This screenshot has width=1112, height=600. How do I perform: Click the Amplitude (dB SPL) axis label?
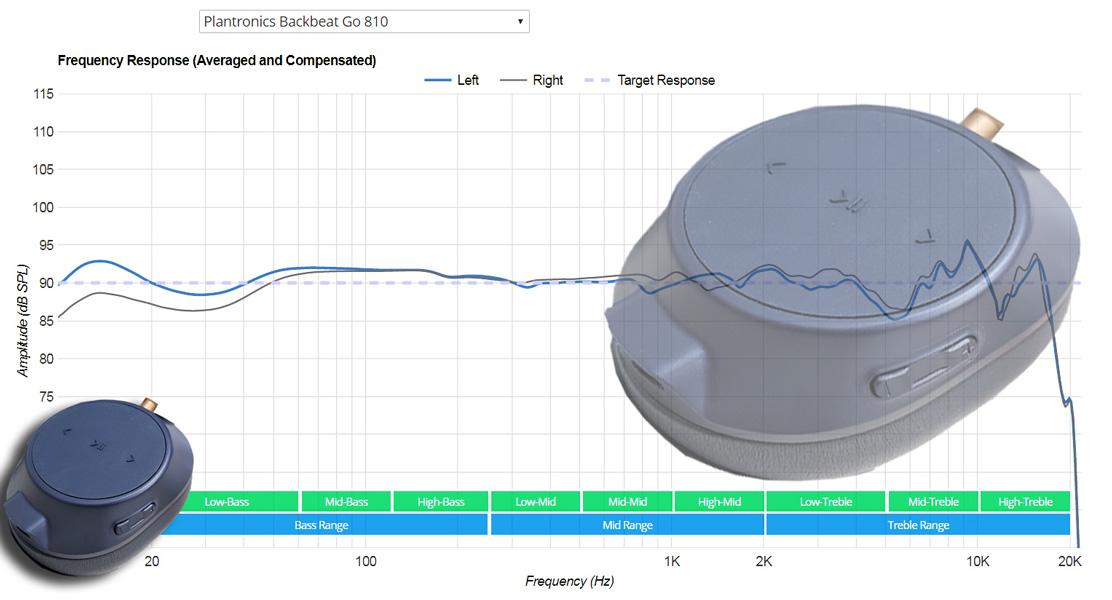click(23, 321)
